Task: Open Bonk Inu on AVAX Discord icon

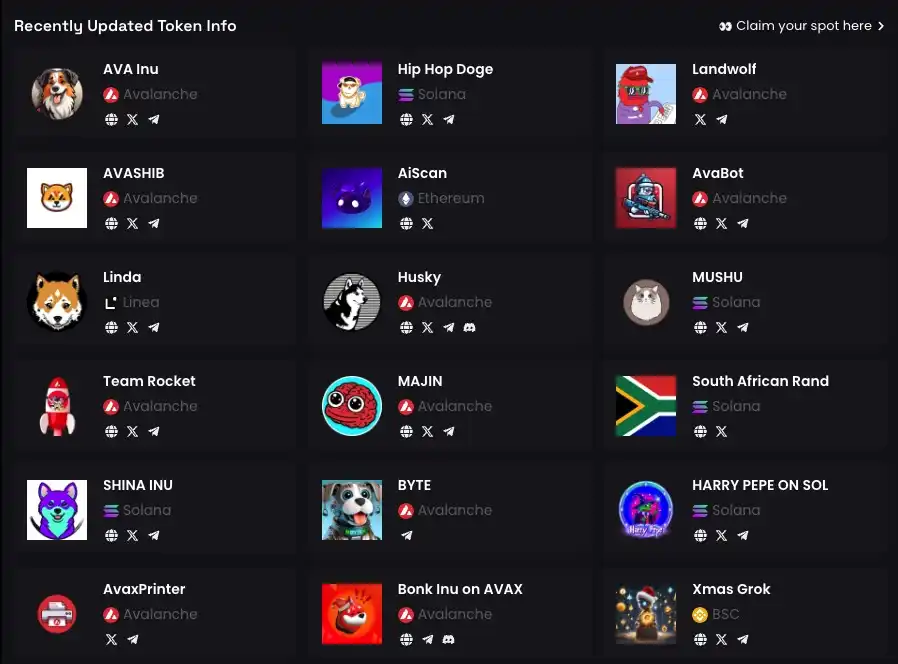Action: [x=448, y=639]
